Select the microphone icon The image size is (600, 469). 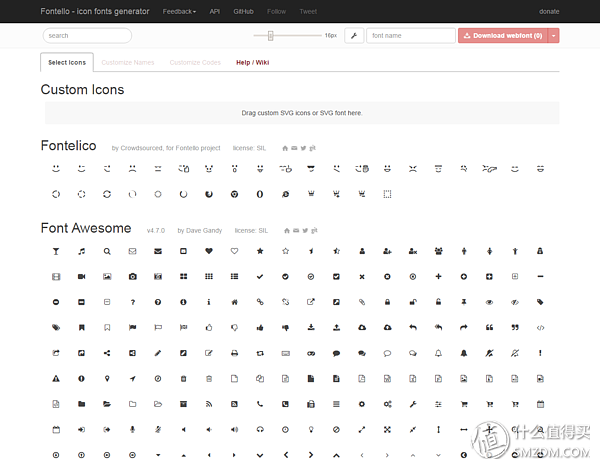(132, 430)
